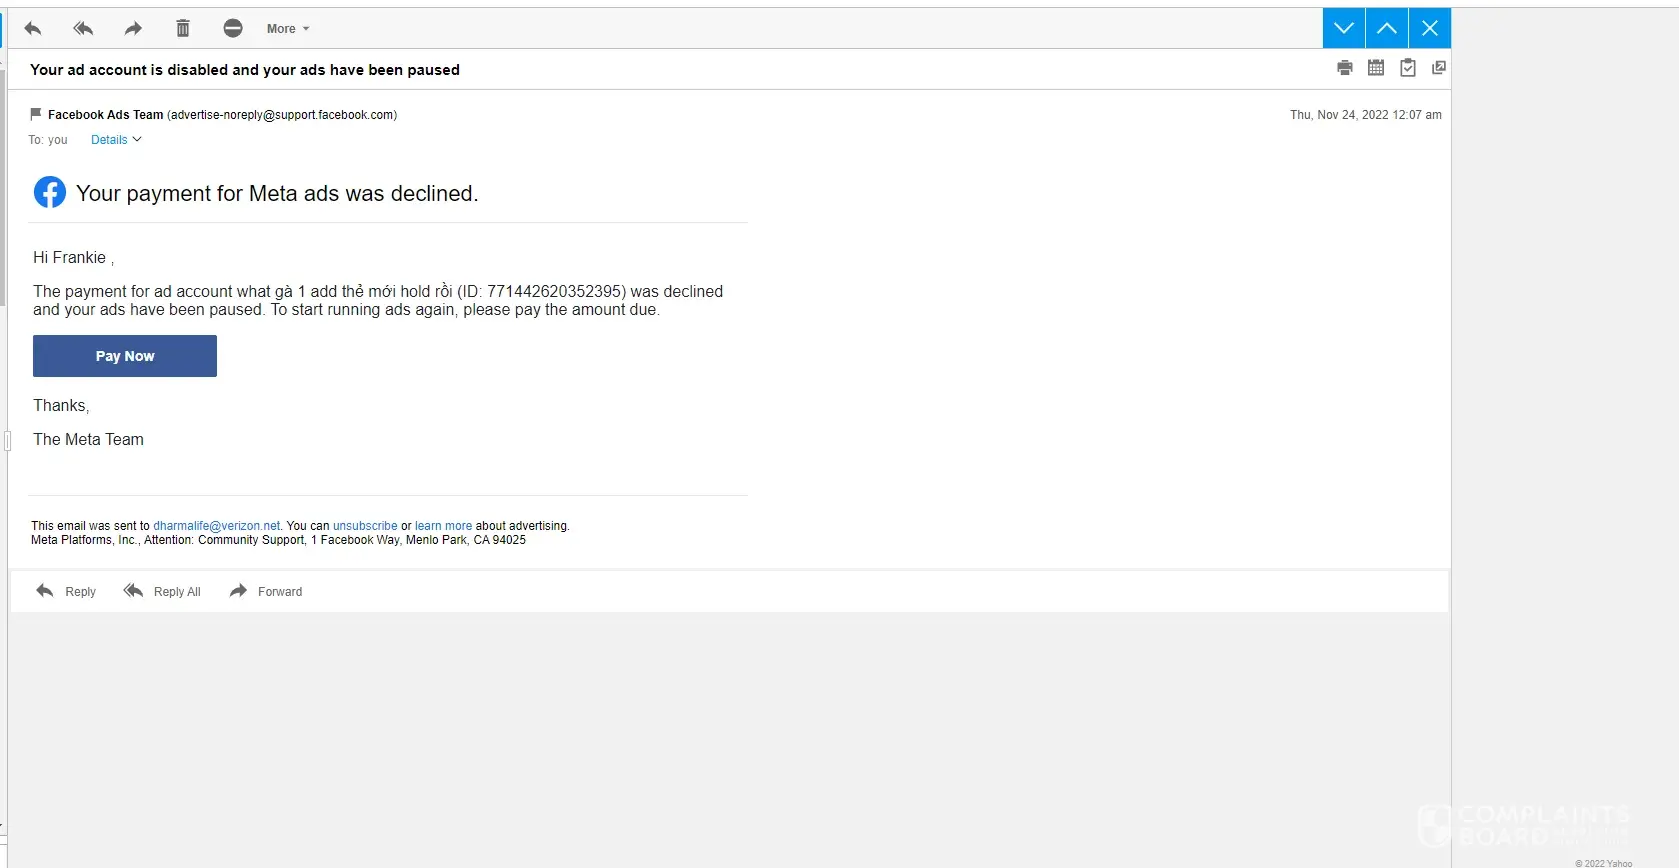
Task: Click the 'To: you' recipient line
Action: point(48,140)
